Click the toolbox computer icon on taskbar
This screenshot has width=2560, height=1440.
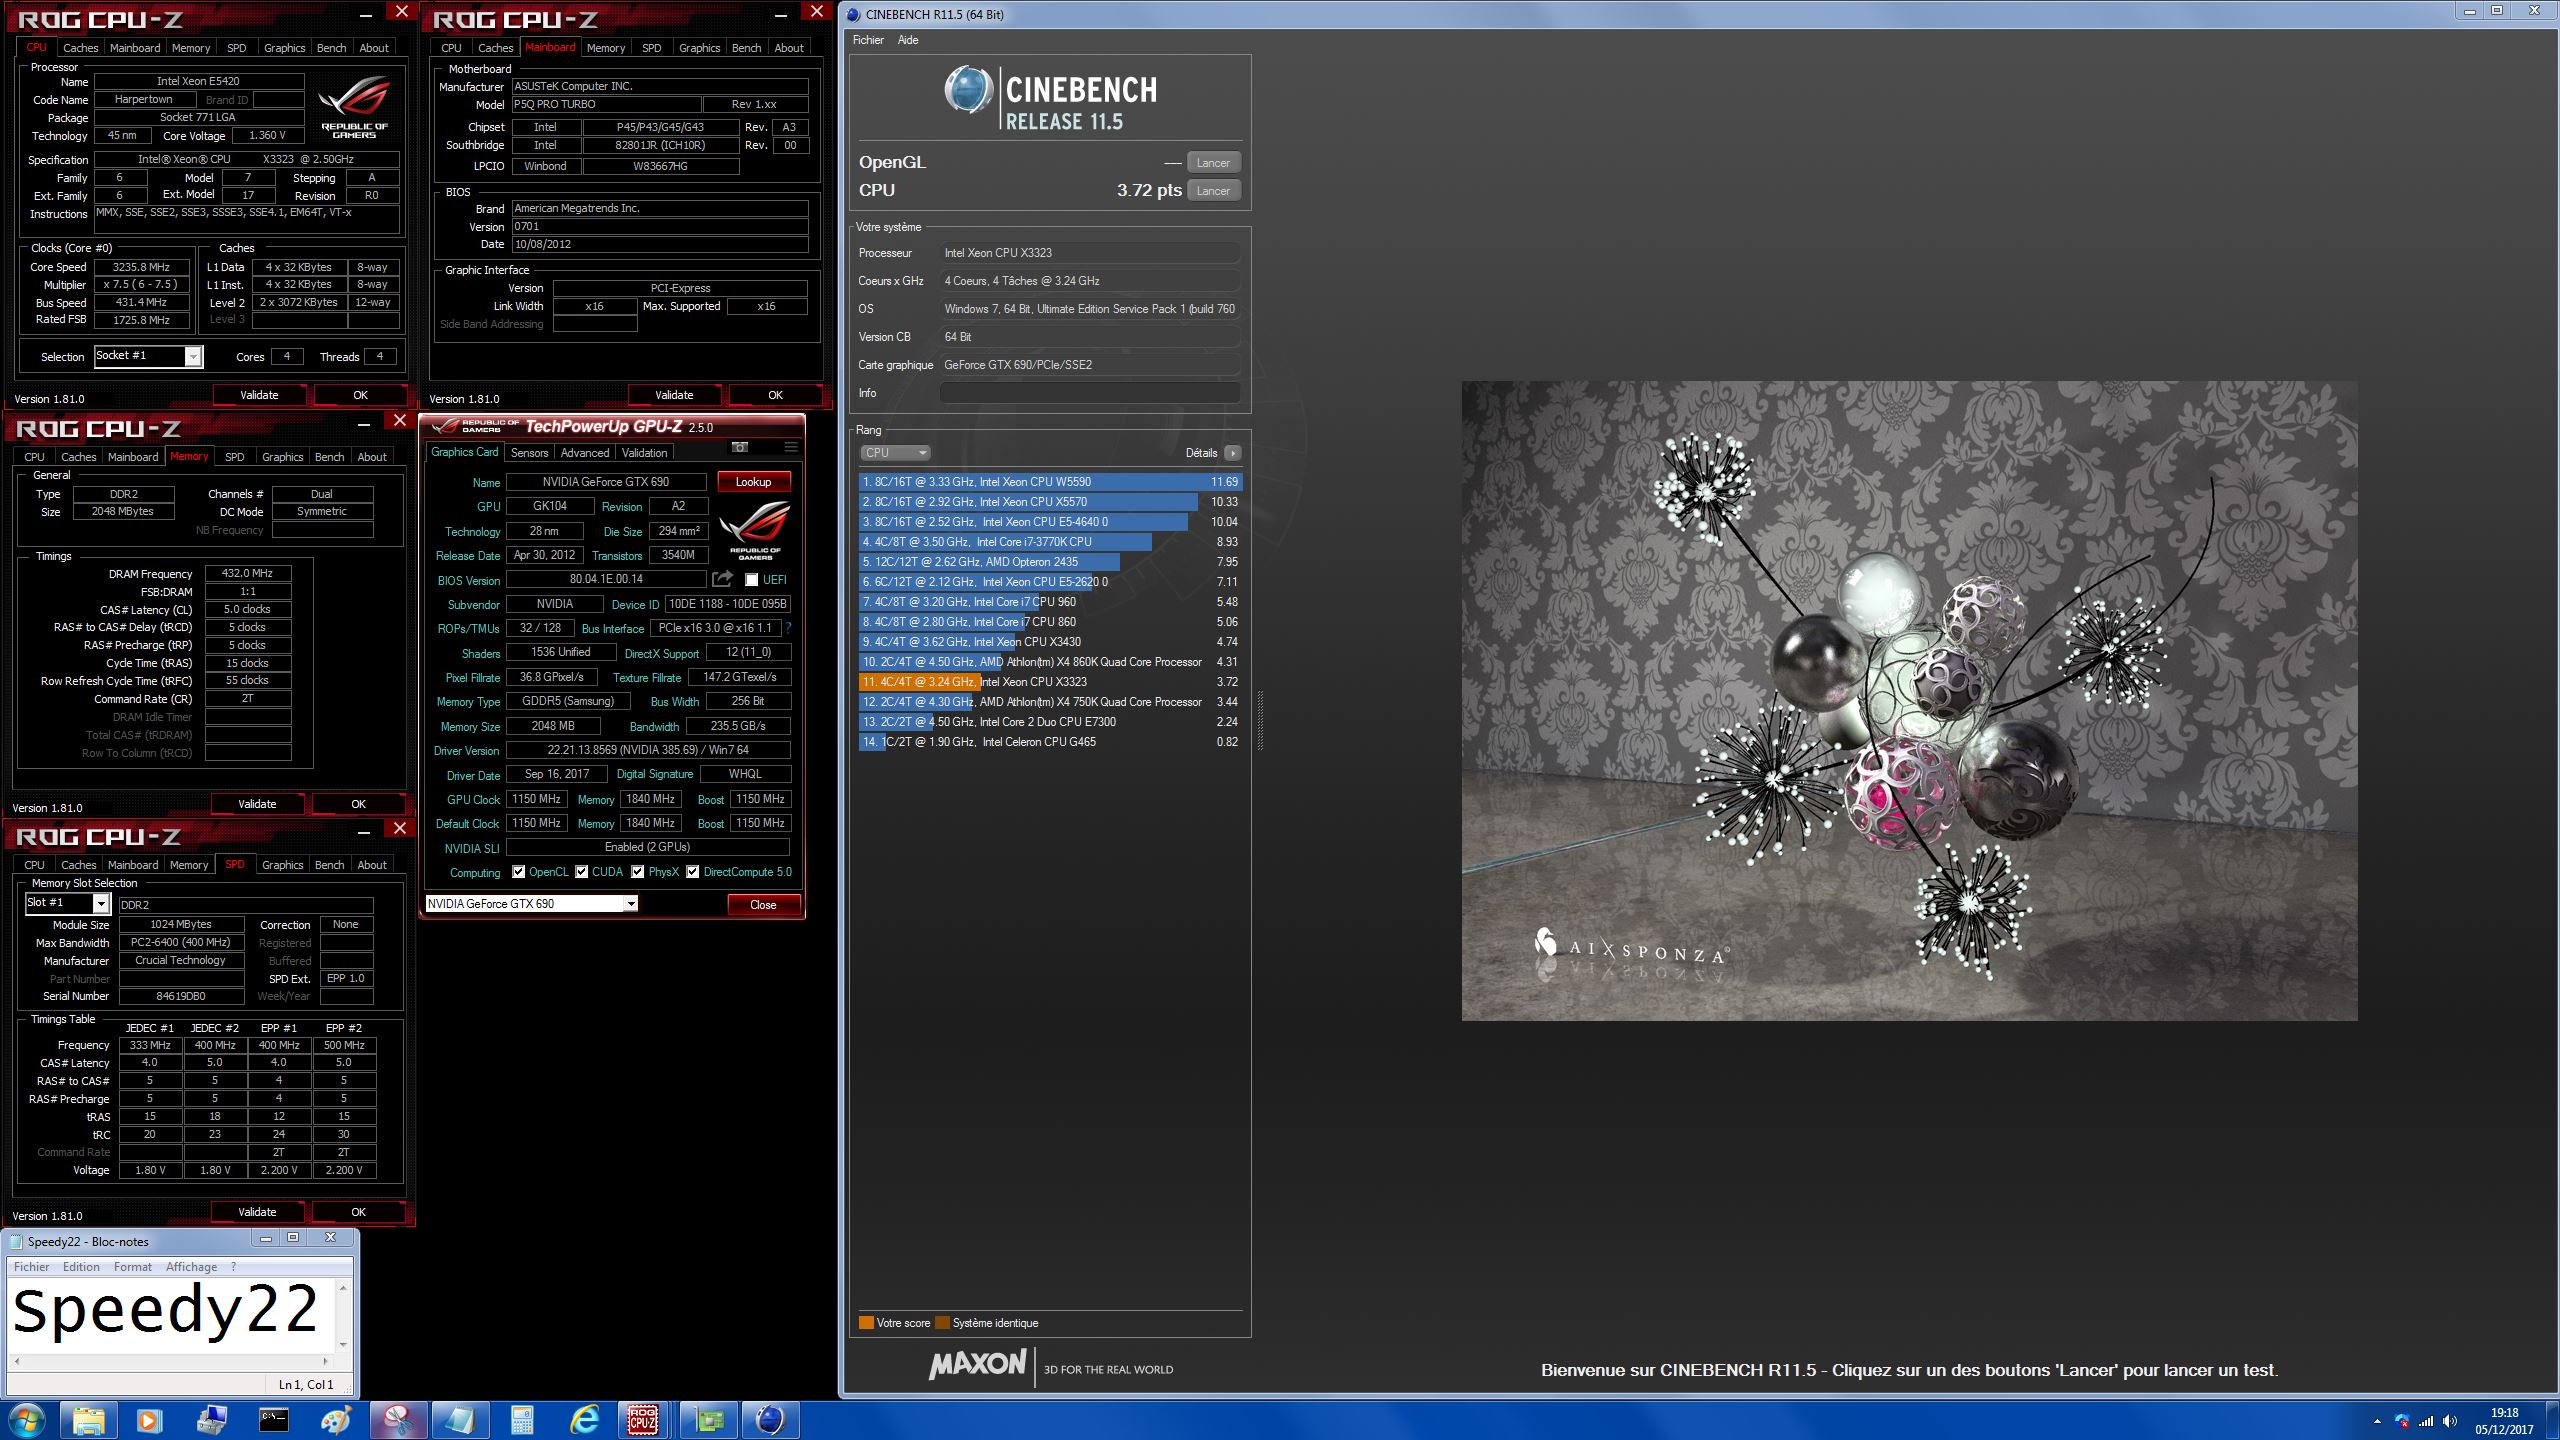[x=212, y=1420]
